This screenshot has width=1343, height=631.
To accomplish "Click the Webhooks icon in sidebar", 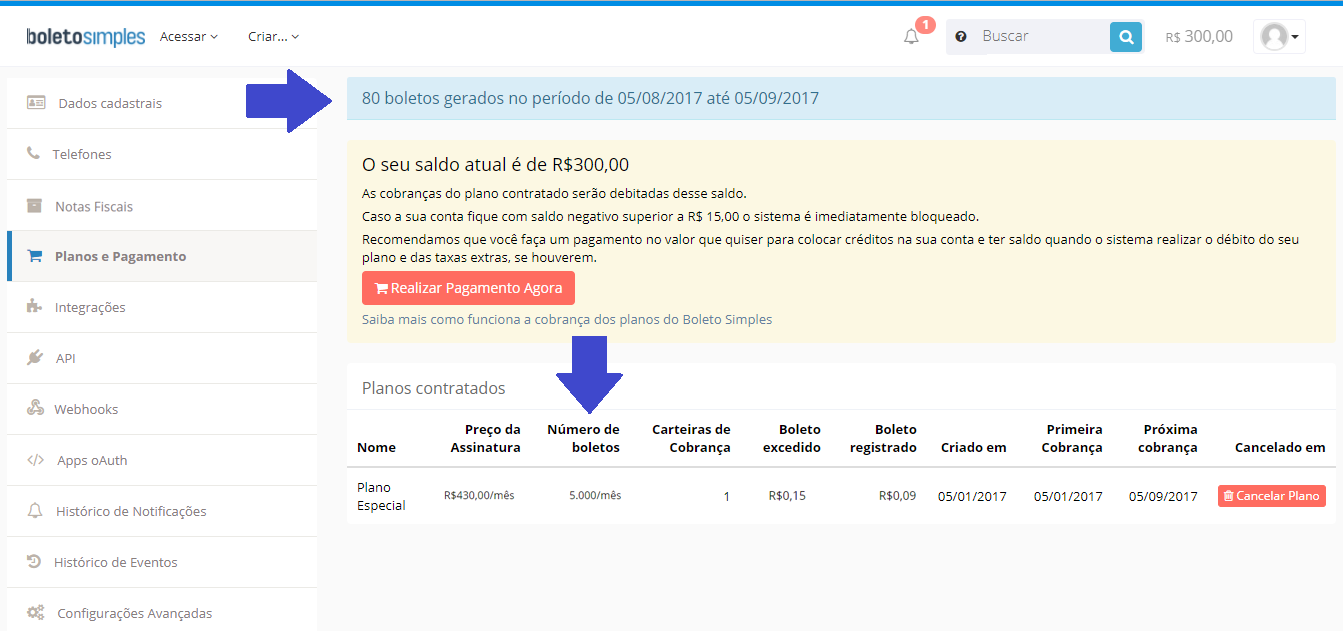I will coord(35,408).
